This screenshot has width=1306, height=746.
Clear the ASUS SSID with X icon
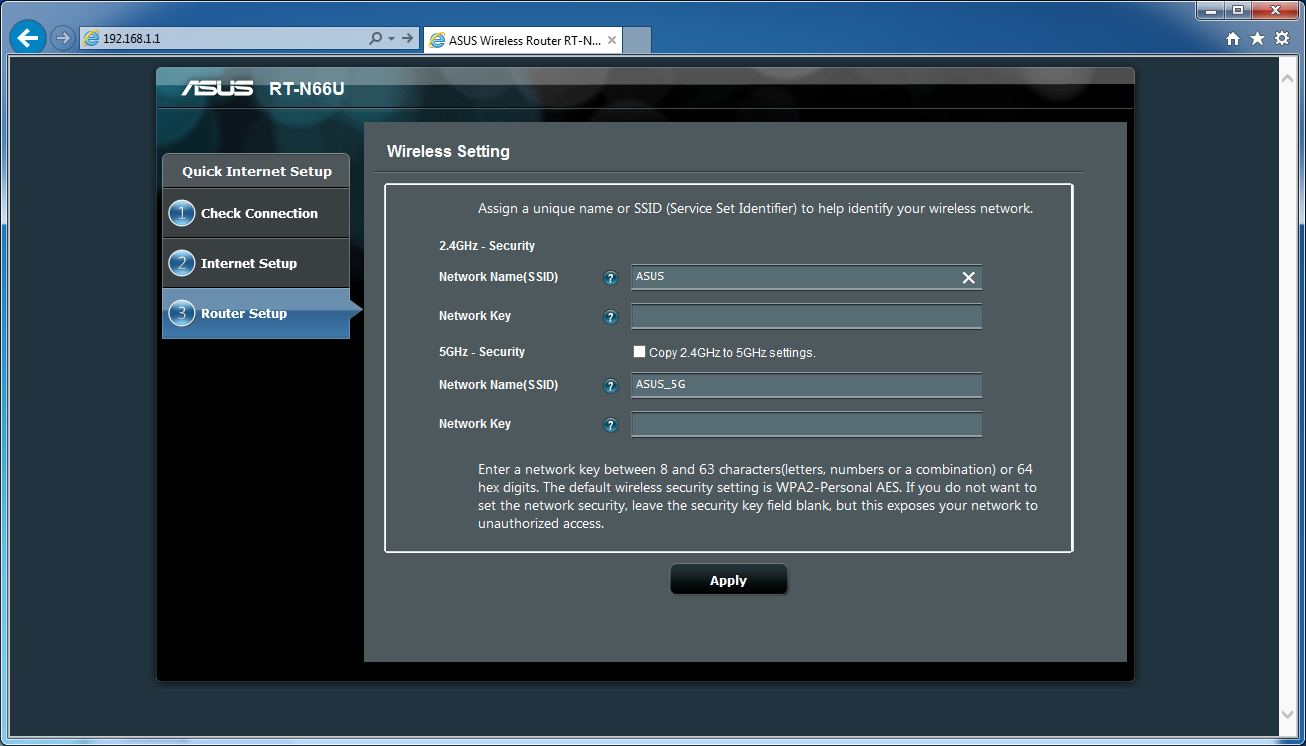(968, 278)
